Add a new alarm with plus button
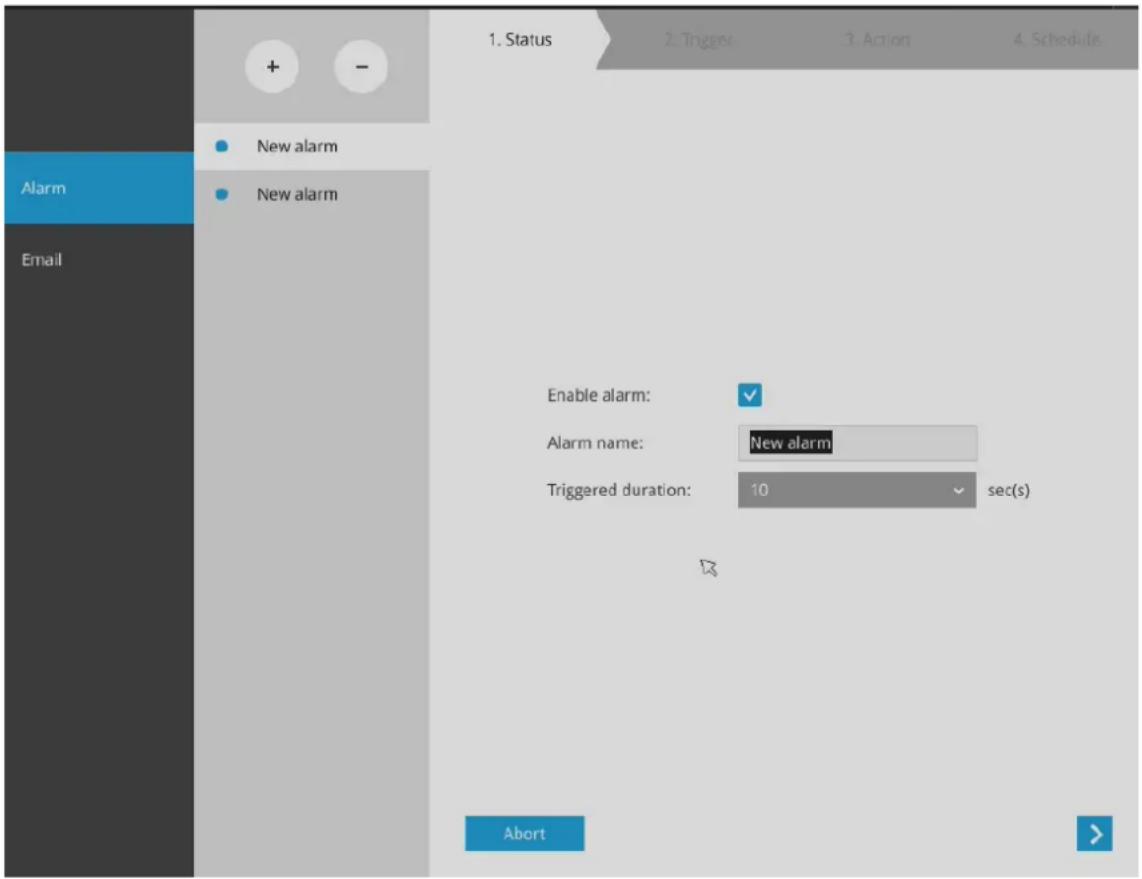 [272, 67]
